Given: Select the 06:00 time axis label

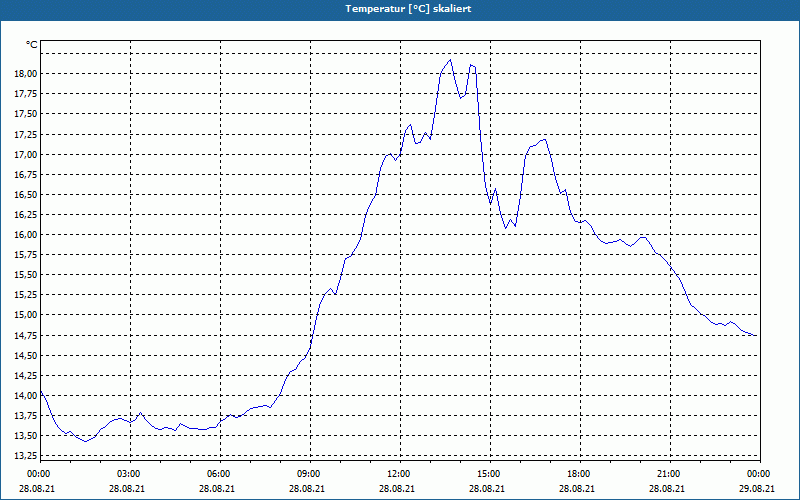Looking at the screenshot, I should [x=220, y=474].
